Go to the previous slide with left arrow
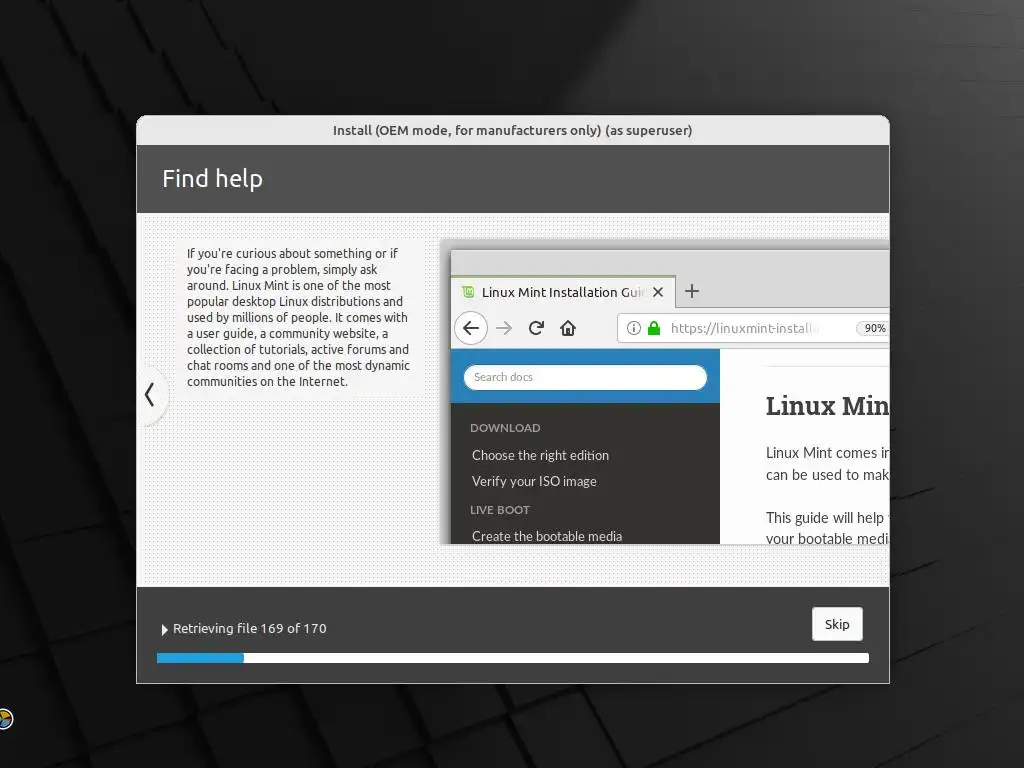Viewport: 1024px width, 768px height. pyautogui.click(x=150, y=394)
